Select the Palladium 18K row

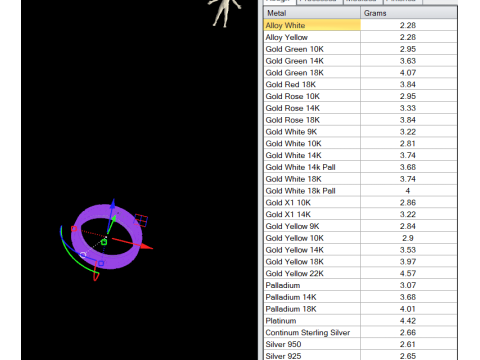(x=360, y=309)
